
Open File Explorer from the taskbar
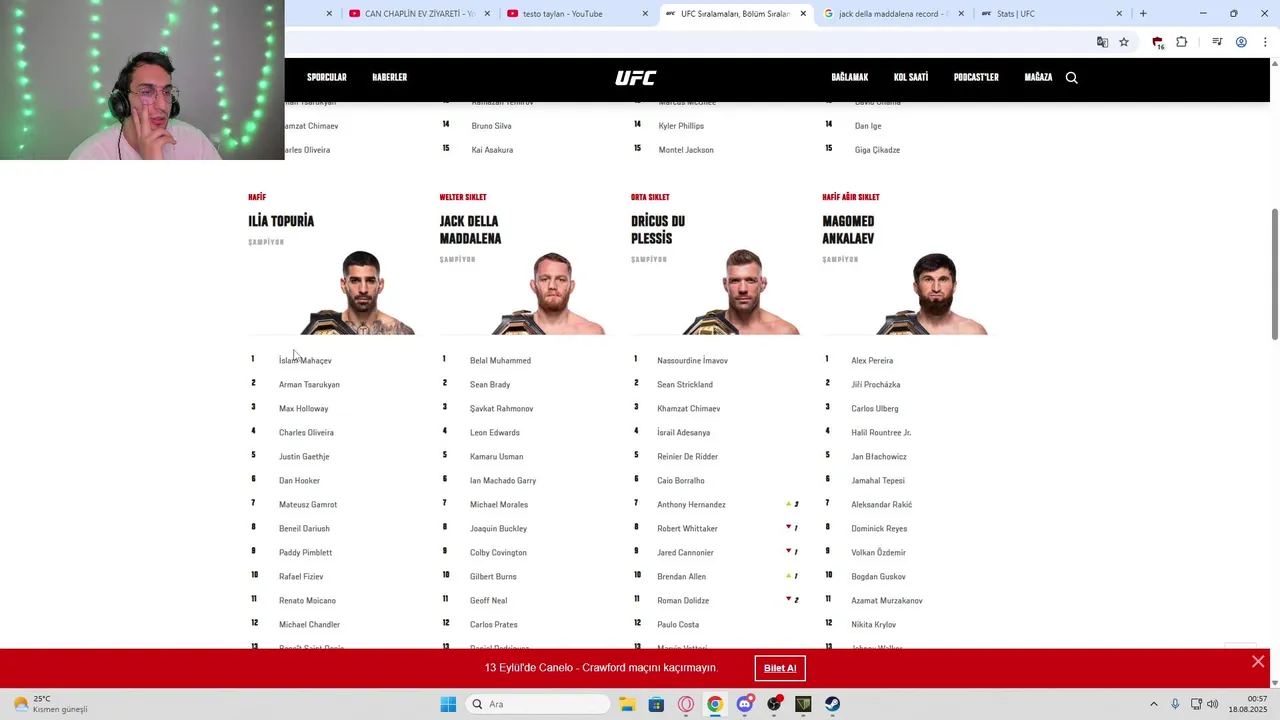point(627,704)
